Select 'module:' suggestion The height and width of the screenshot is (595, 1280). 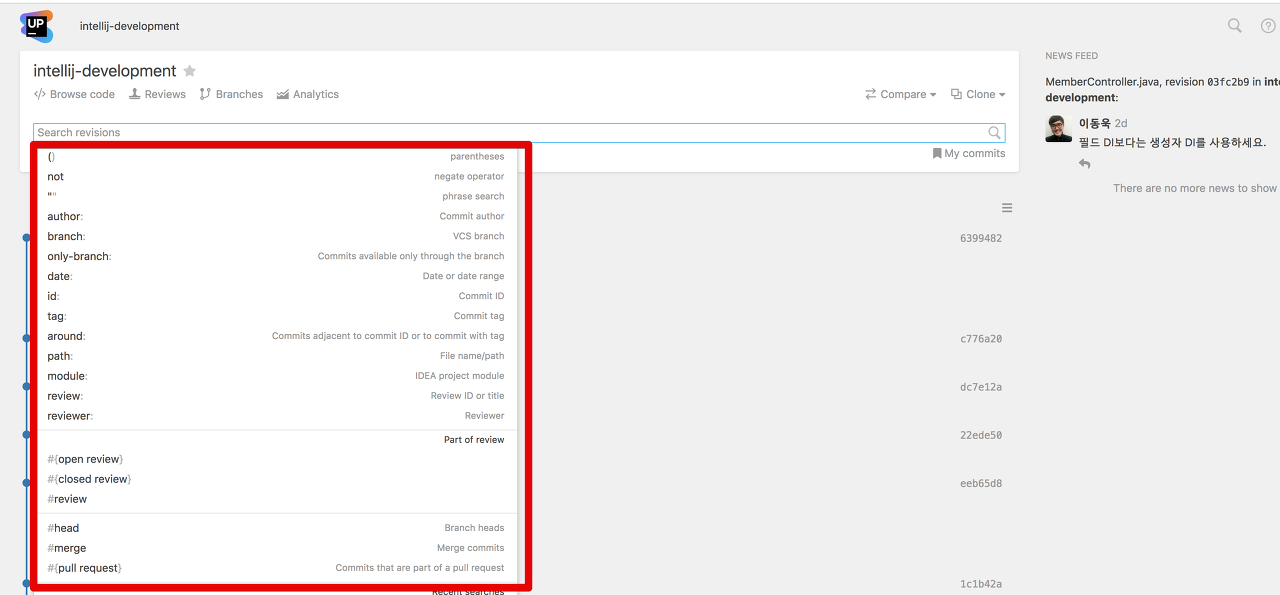pyautogui.click(x=276, y=377)
